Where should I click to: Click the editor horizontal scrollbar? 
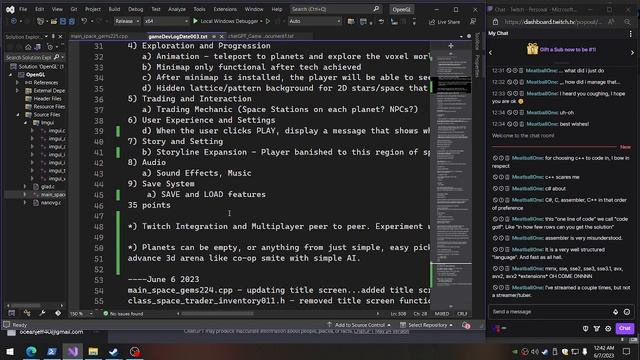coord(218,314)
